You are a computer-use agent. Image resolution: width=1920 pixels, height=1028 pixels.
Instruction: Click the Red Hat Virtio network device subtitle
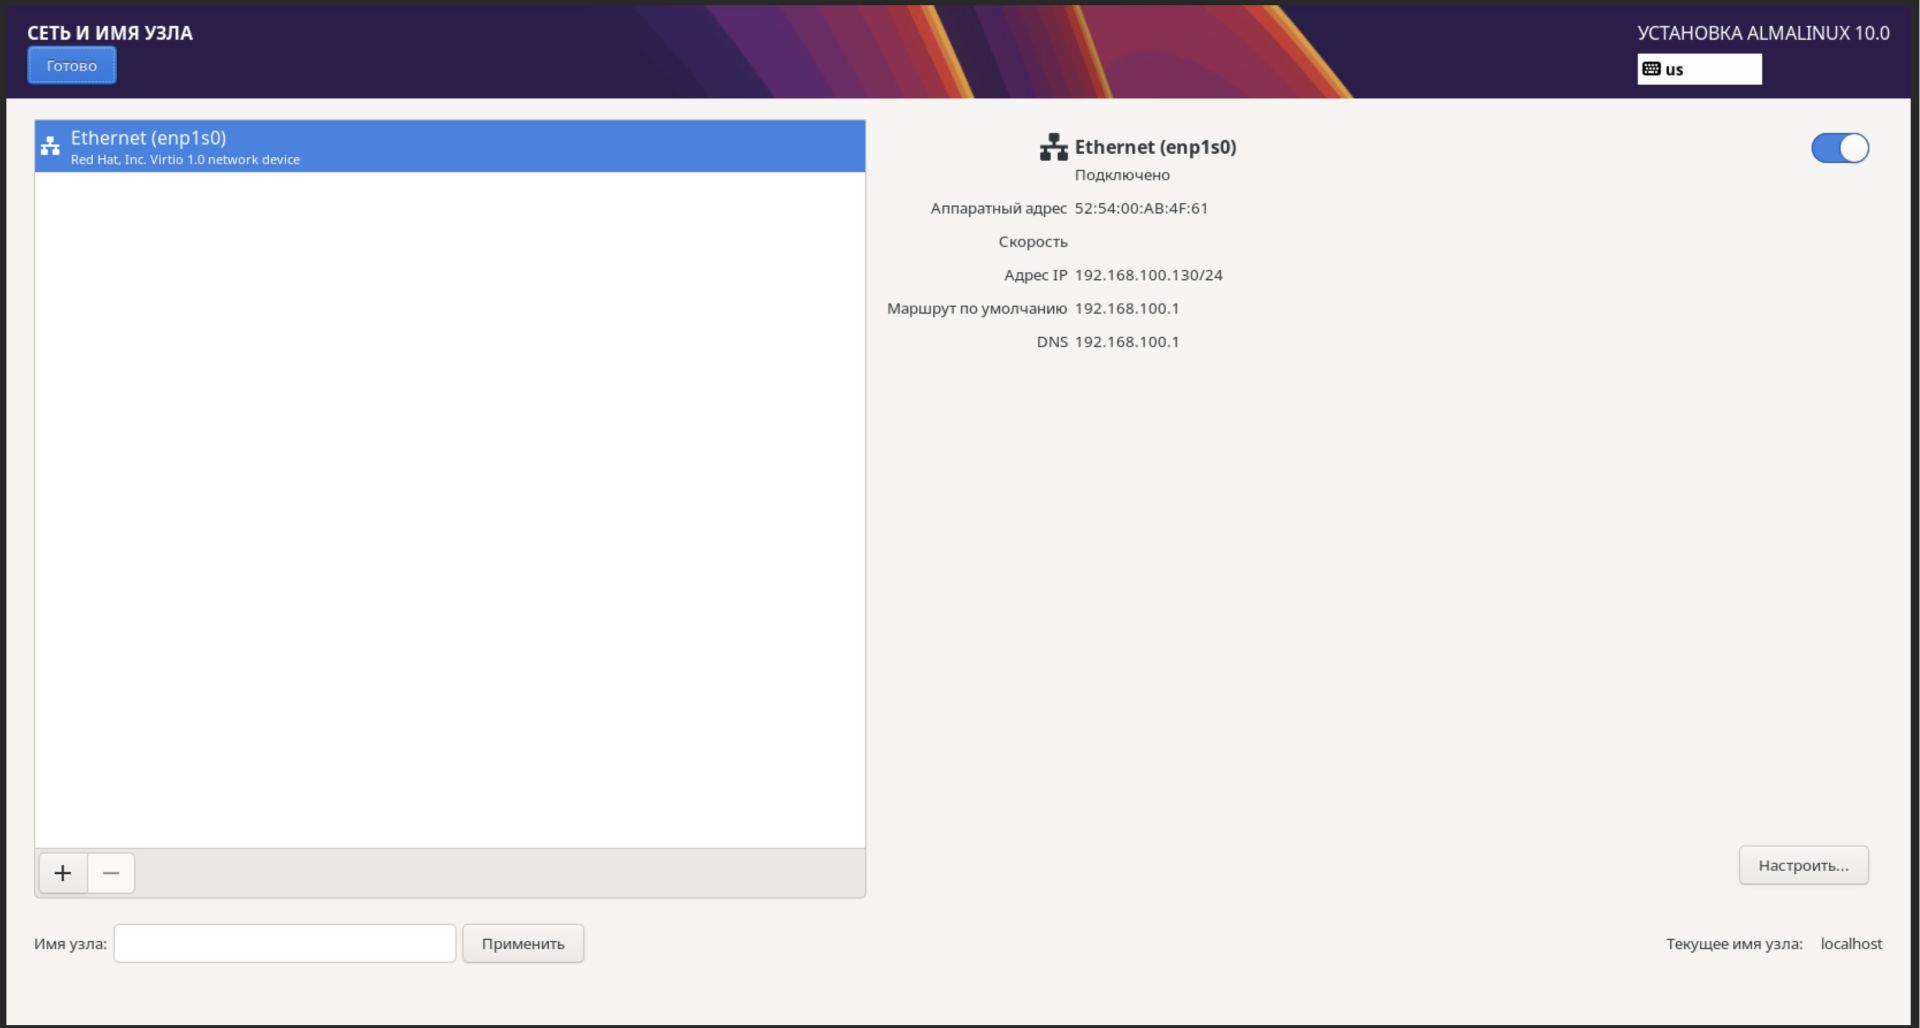click(x=185, y=160)
